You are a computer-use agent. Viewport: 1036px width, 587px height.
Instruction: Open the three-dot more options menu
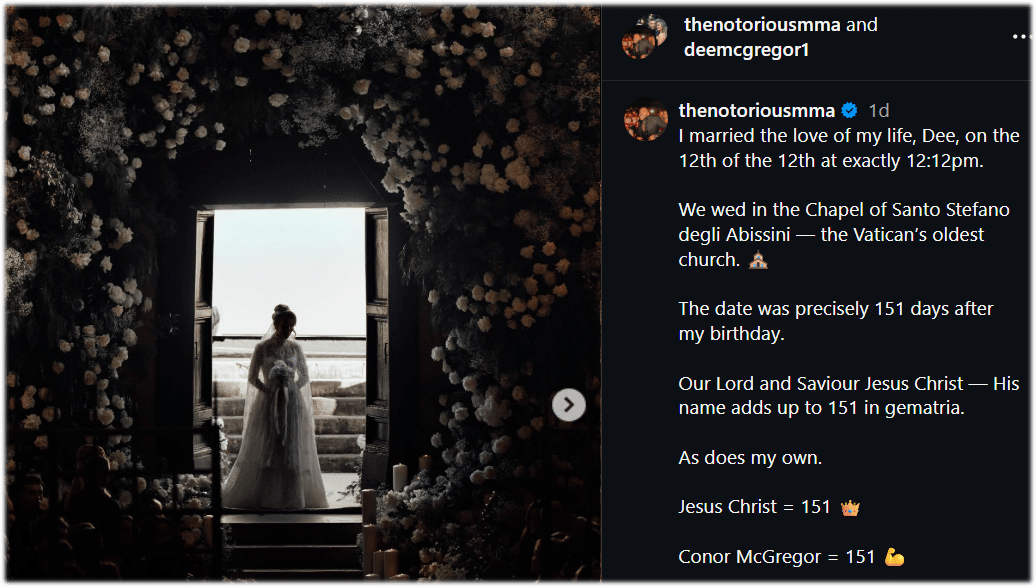tap(1021, 37)
